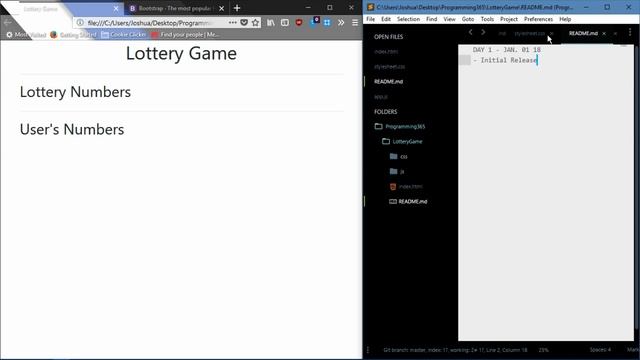Screen dimensions: 640x360
Task: Click the 'DAY 1 - JAN. 01 18' line
Action: point(507,50)
